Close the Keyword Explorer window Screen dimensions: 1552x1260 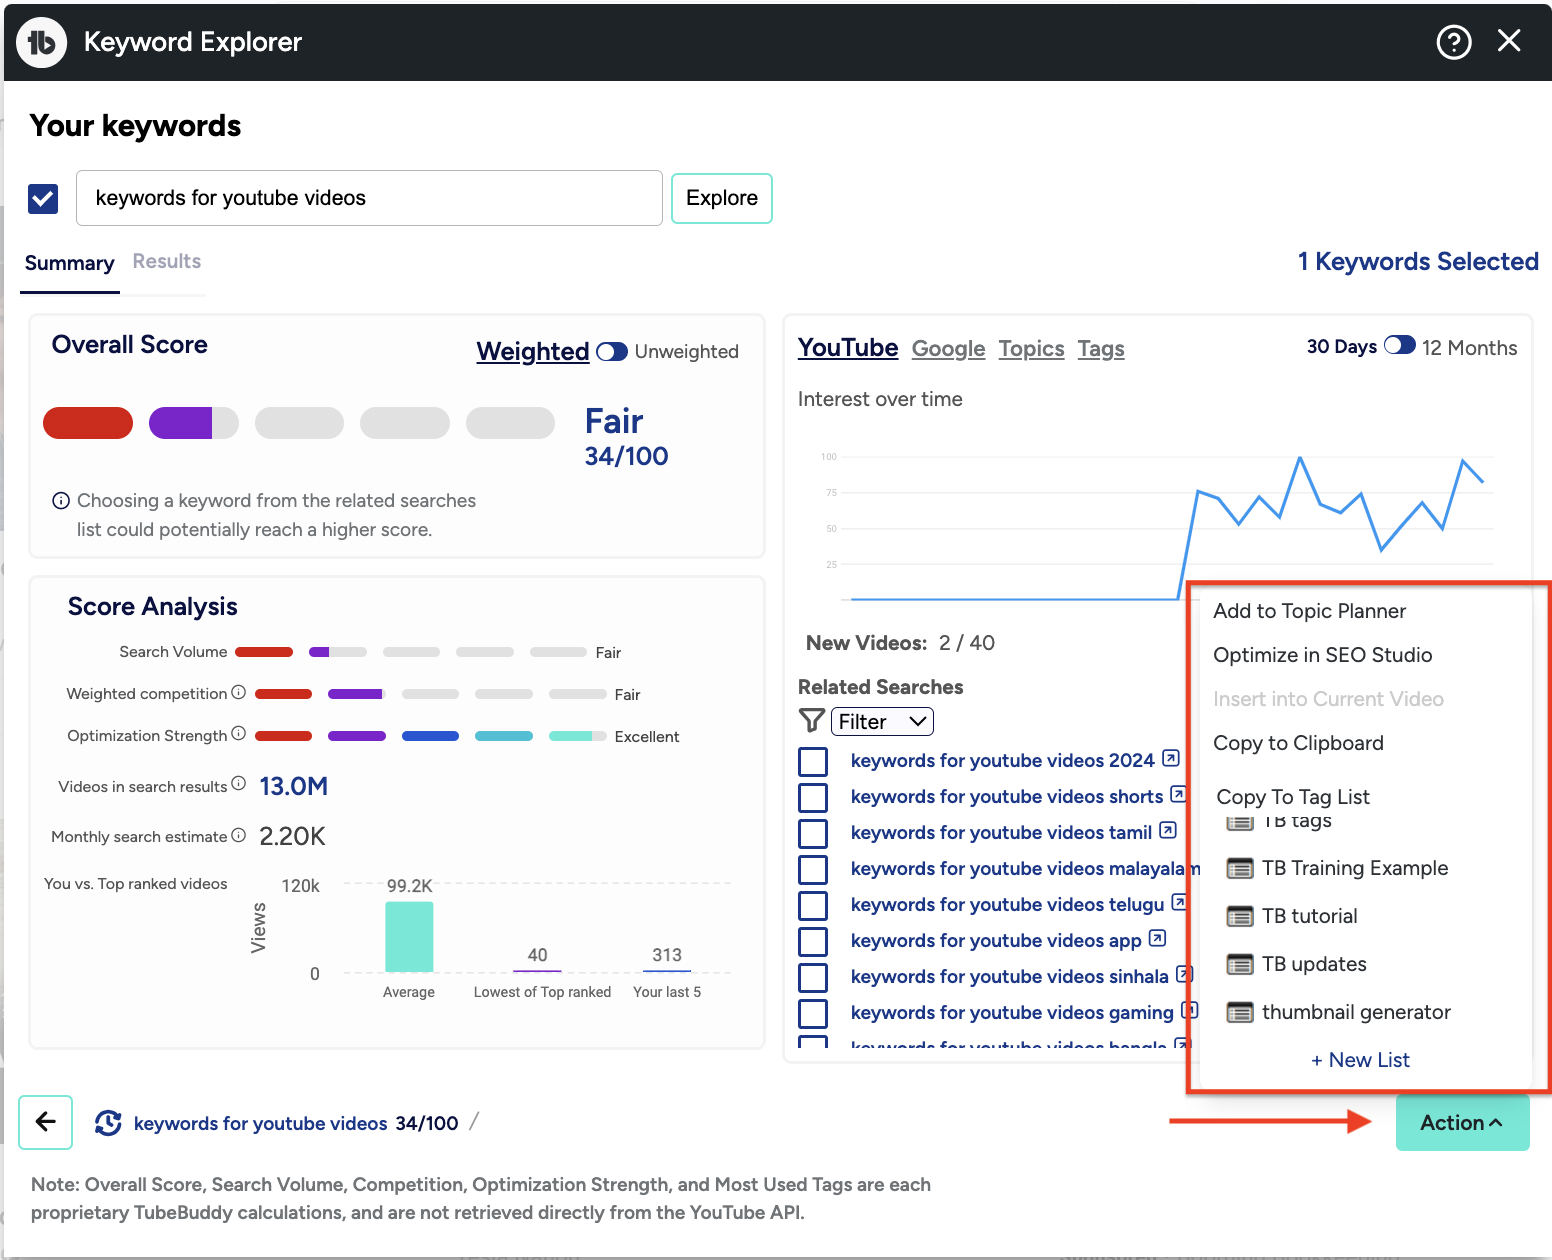point(1509,41)
